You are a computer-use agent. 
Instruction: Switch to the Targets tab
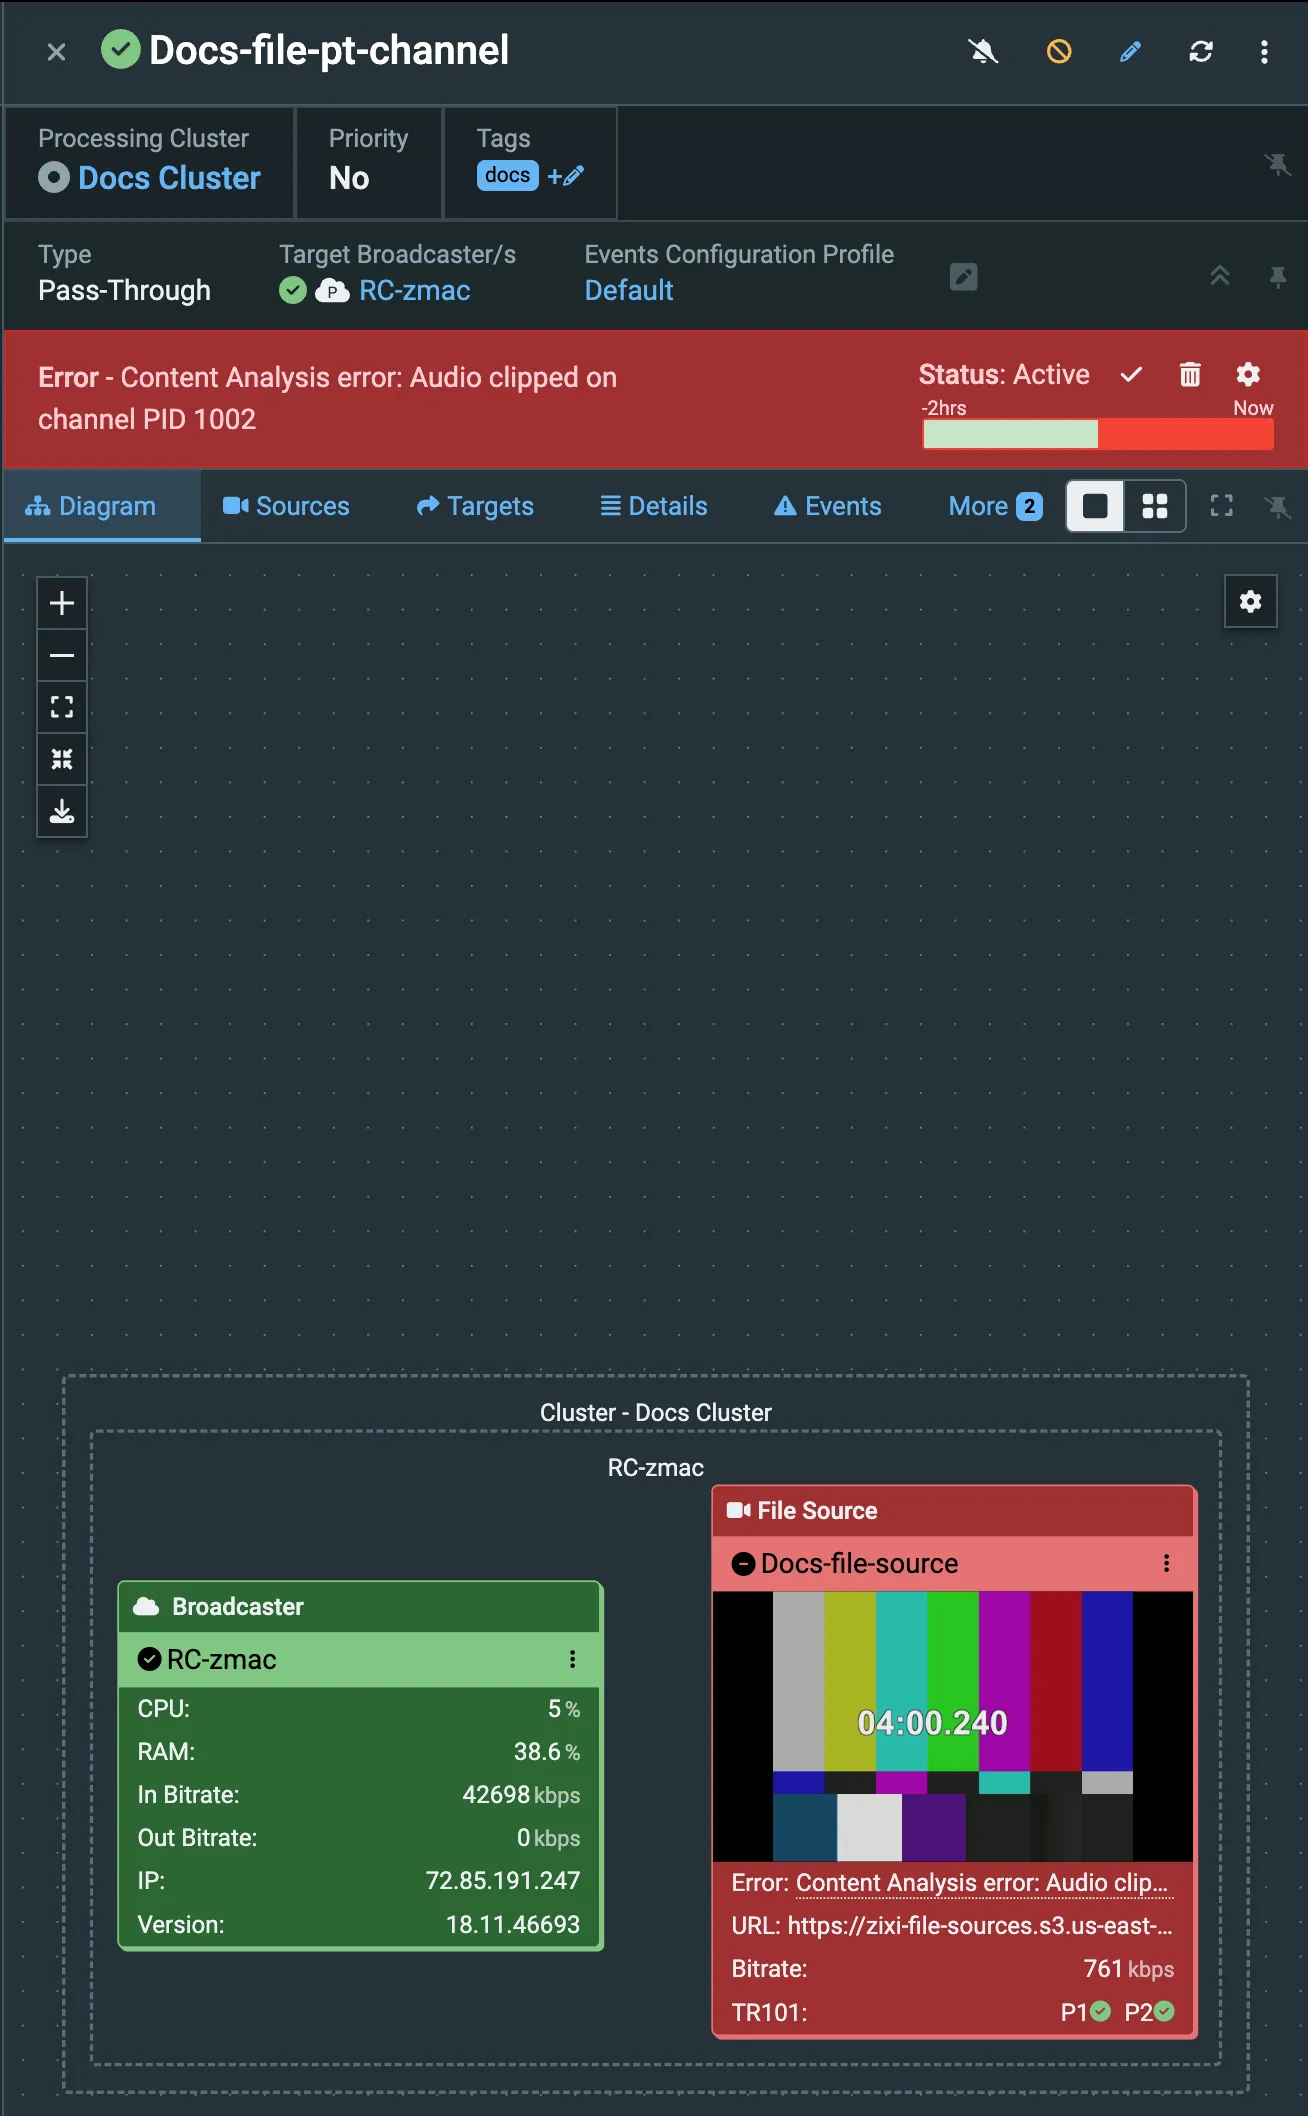[x=475, y=506]
